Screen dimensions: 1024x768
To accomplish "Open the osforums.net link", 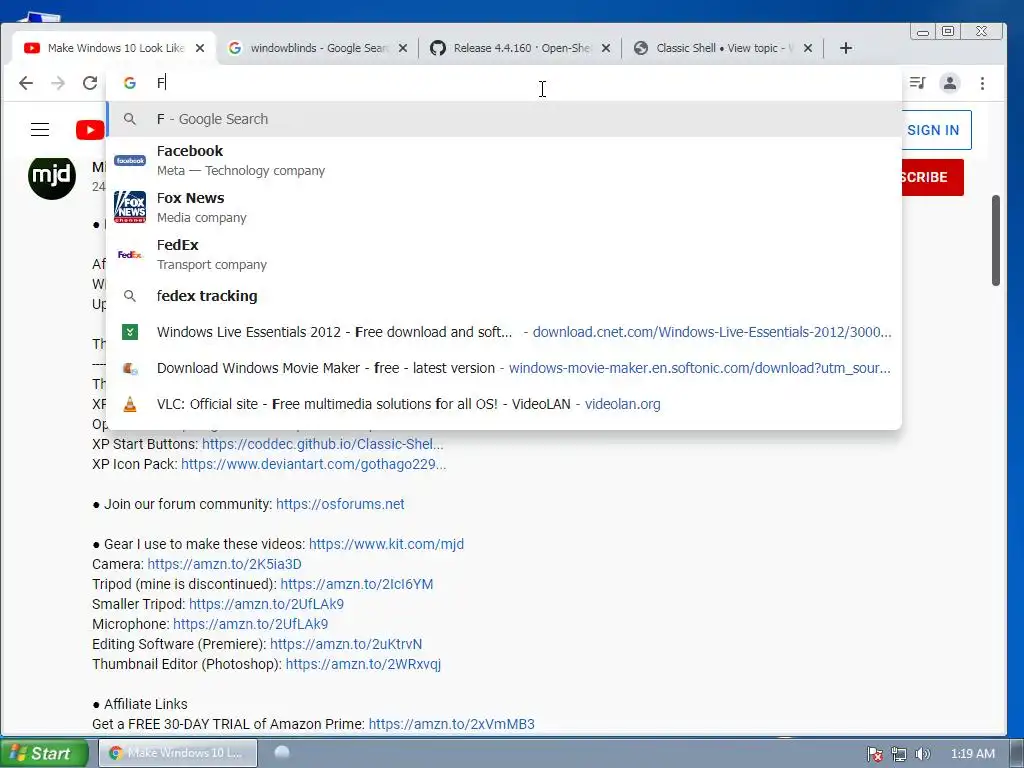I will [x=340, y=504].
